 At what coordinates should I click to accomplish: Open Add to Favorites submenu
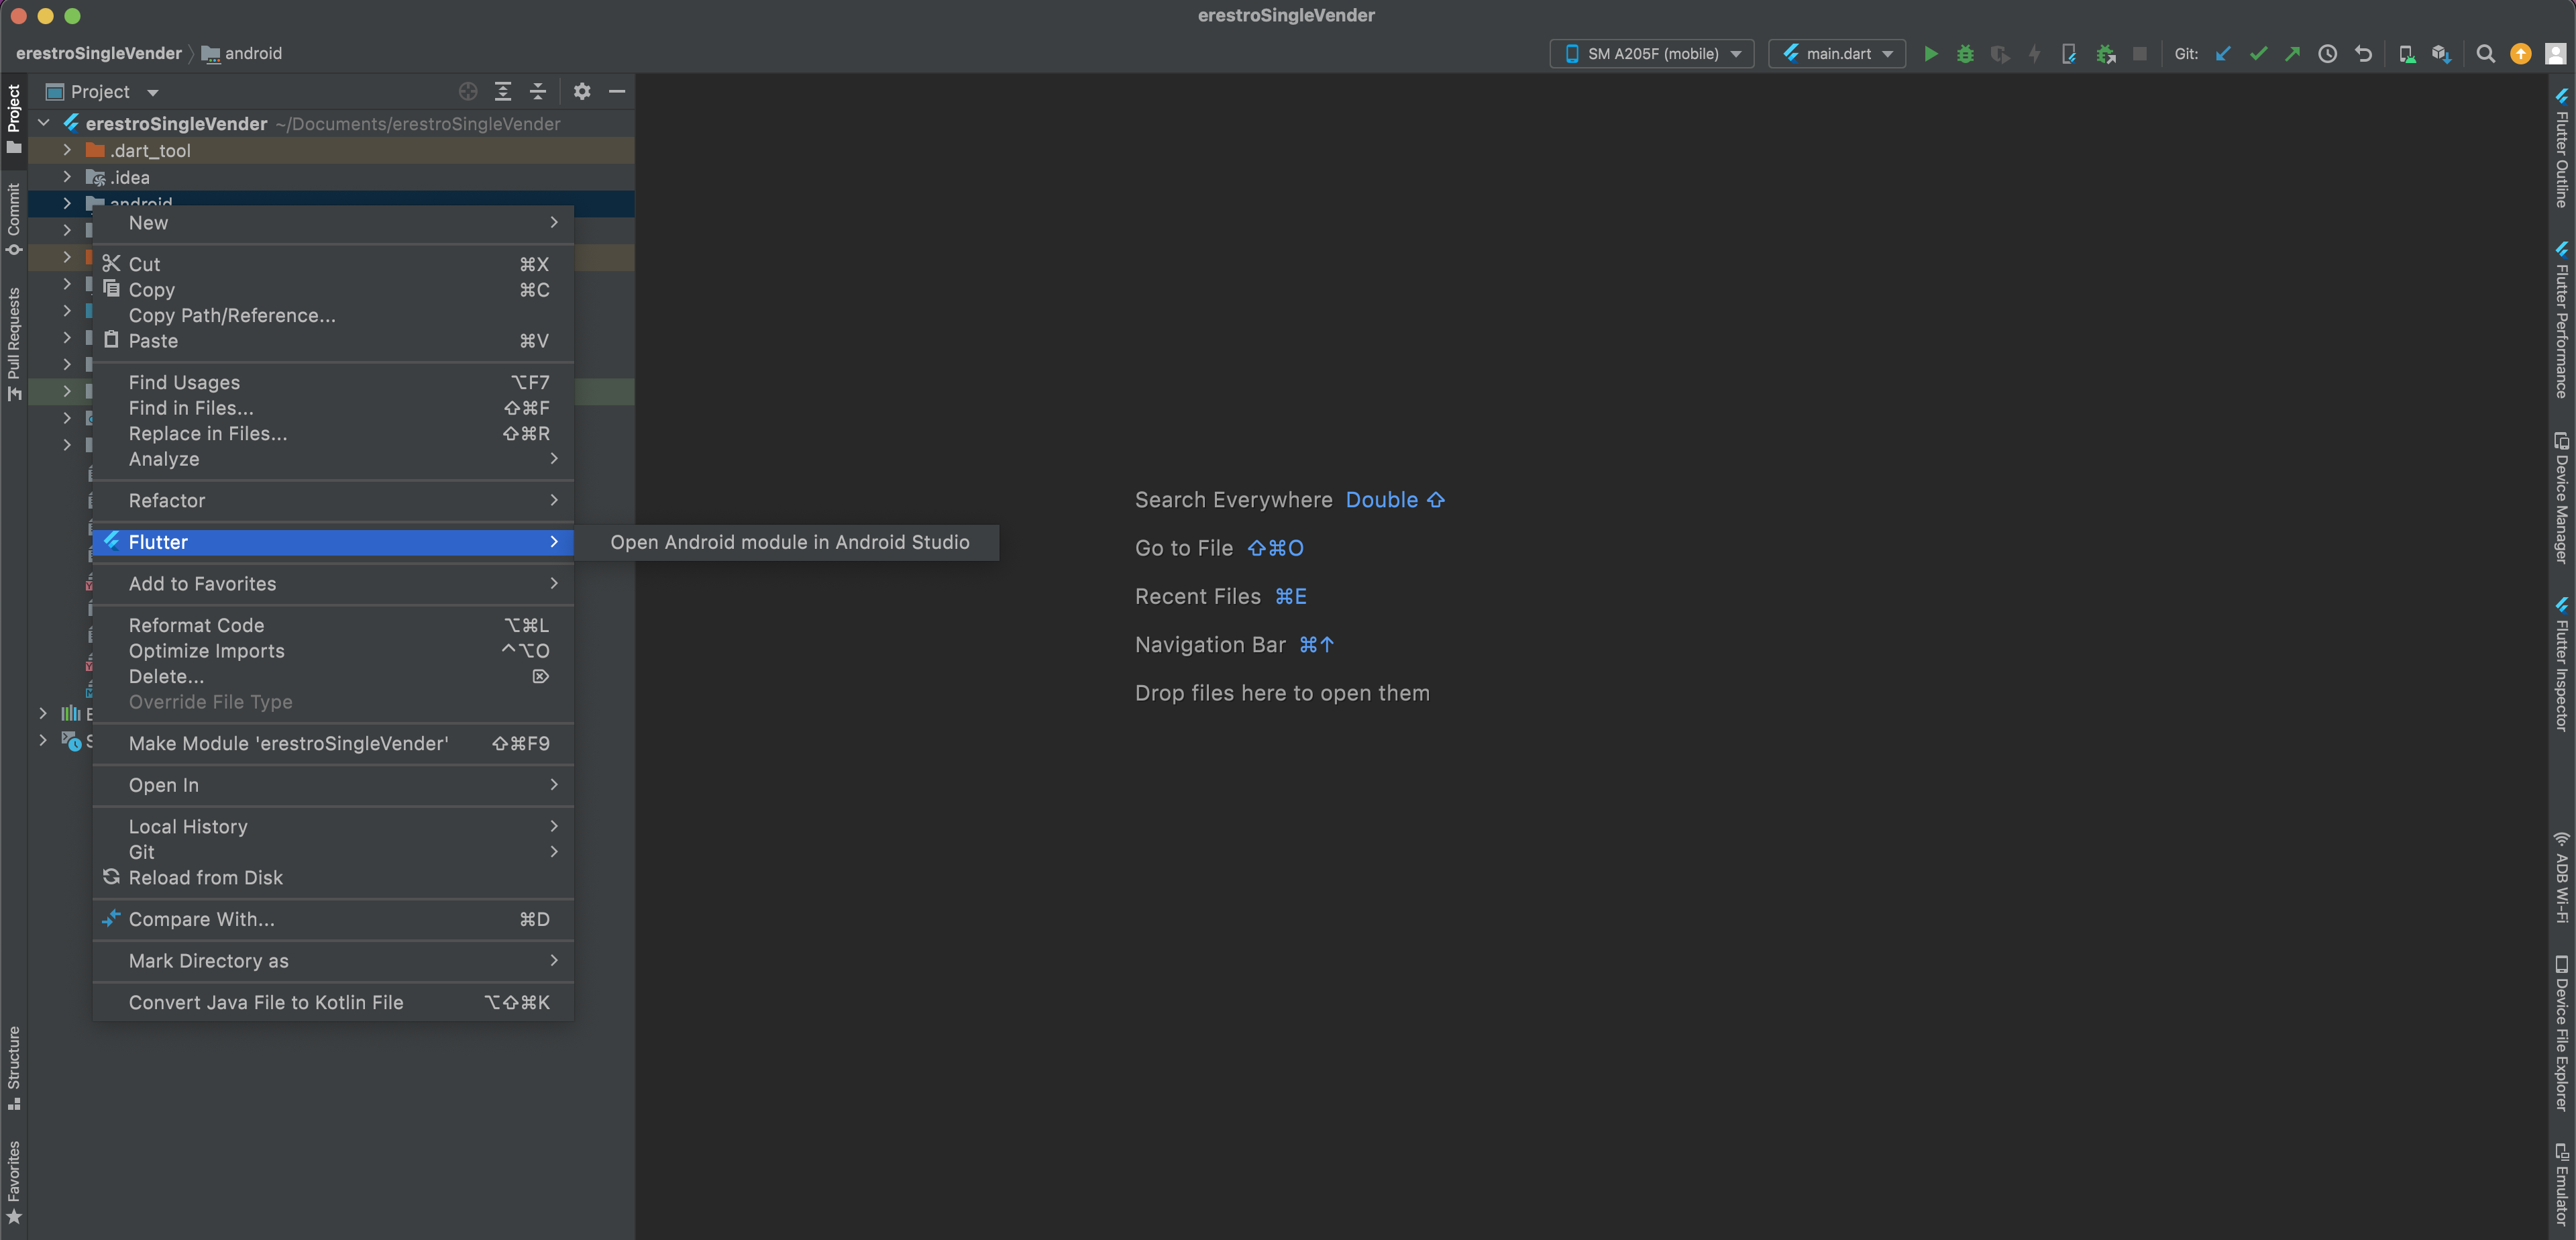click(333, 583)
